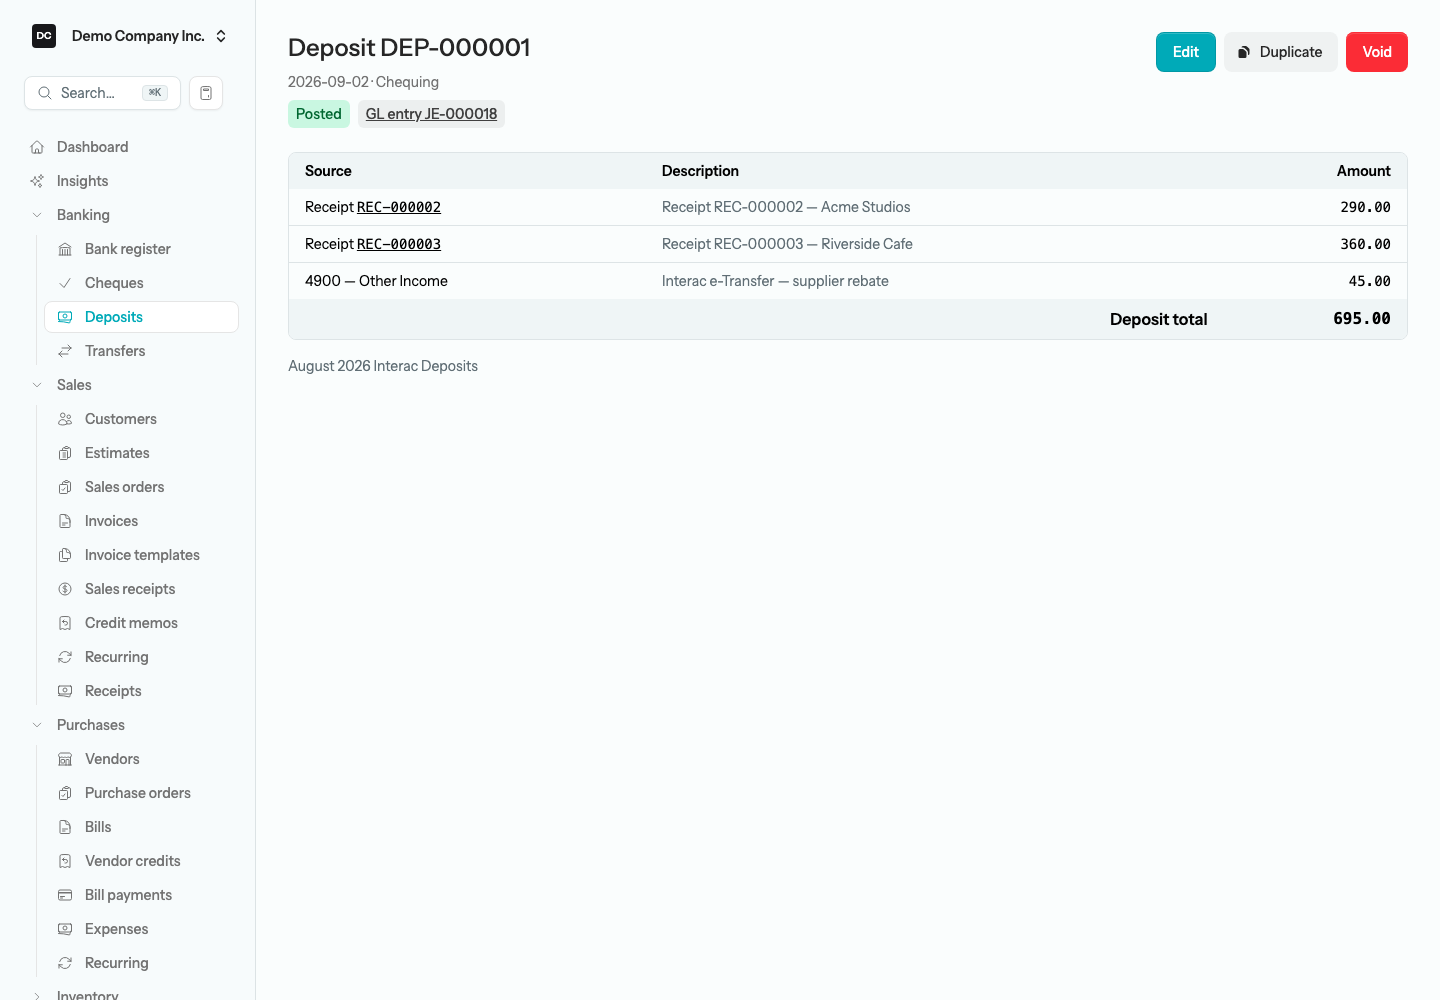Collapse the Sales section chevron
The height and width of the screenshot is (1000, 1440).
(37, 385)
